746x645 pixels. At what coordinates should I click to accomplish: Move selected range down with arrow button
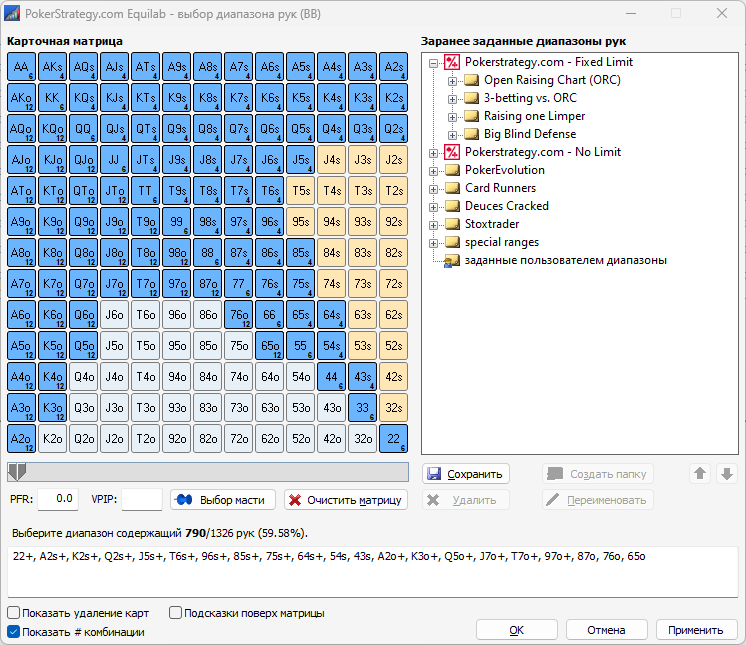[x=726, y=474]
